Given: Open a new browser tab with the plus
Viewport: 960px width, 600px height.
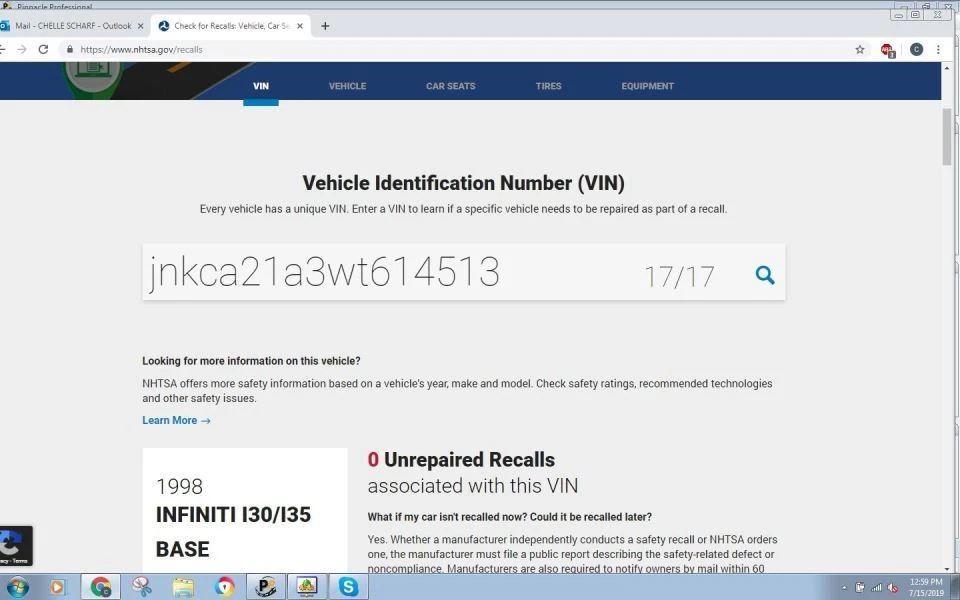Looking at the screenshot, I should [325, 26].
